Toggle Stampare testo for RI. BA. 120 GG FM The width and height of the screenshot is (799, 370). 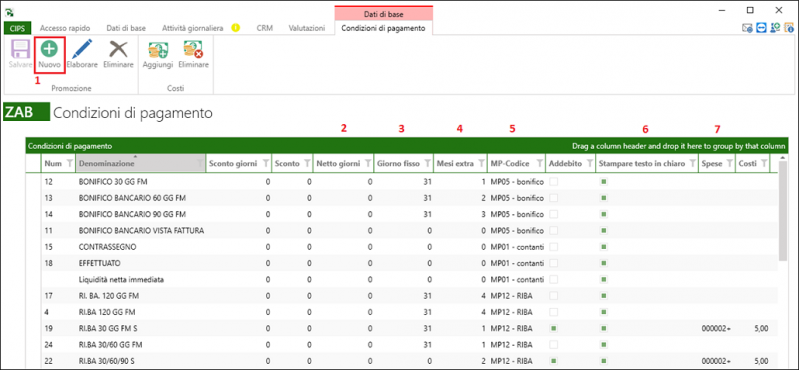[604, 296]
